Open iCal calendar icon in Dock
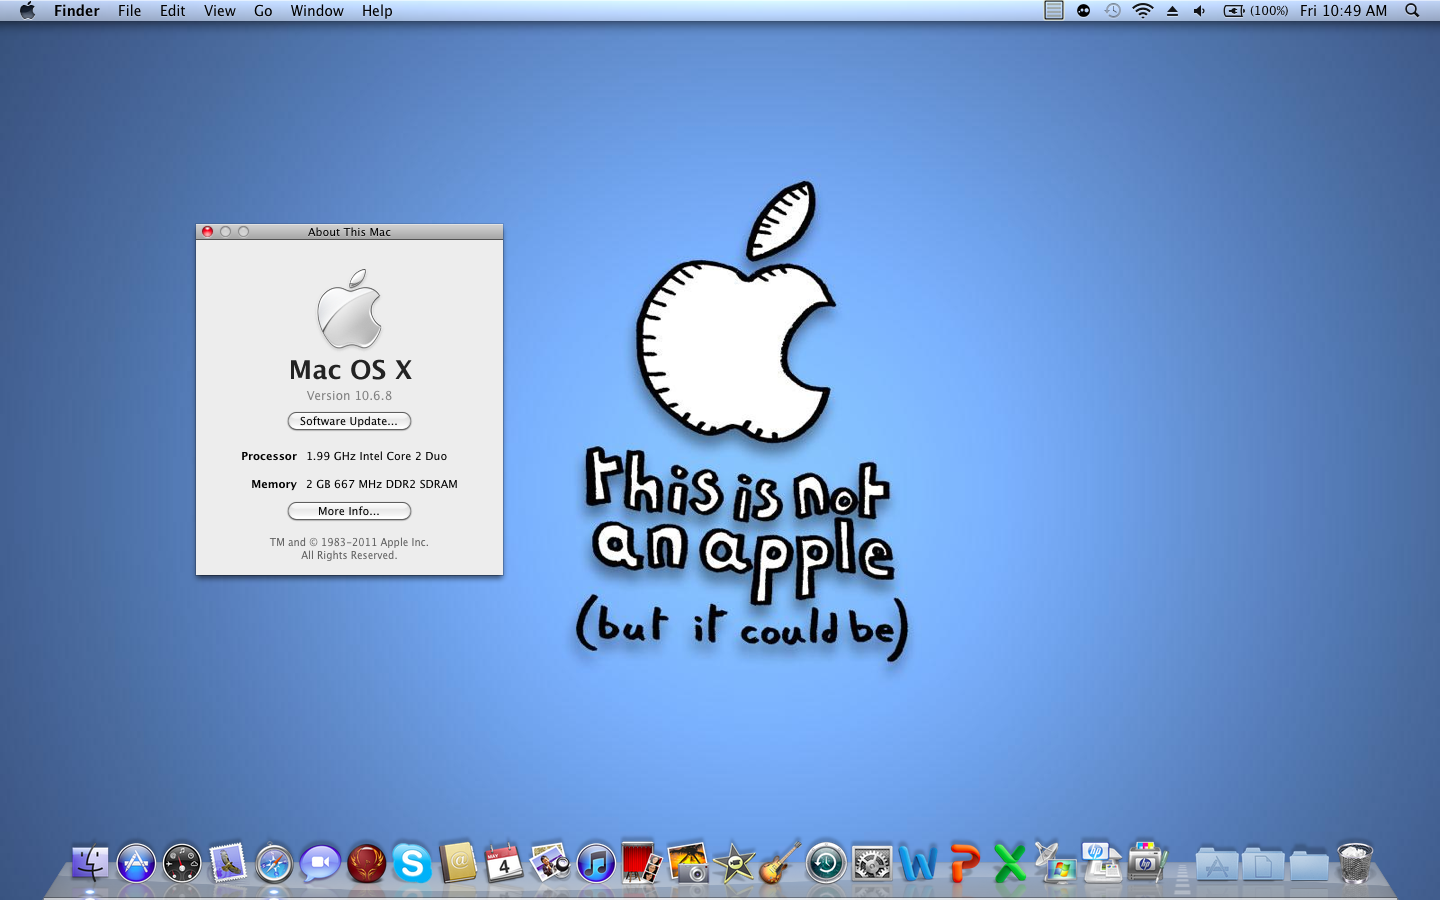The width and height of the screenshot is (1440, 900). coord(504,863)
